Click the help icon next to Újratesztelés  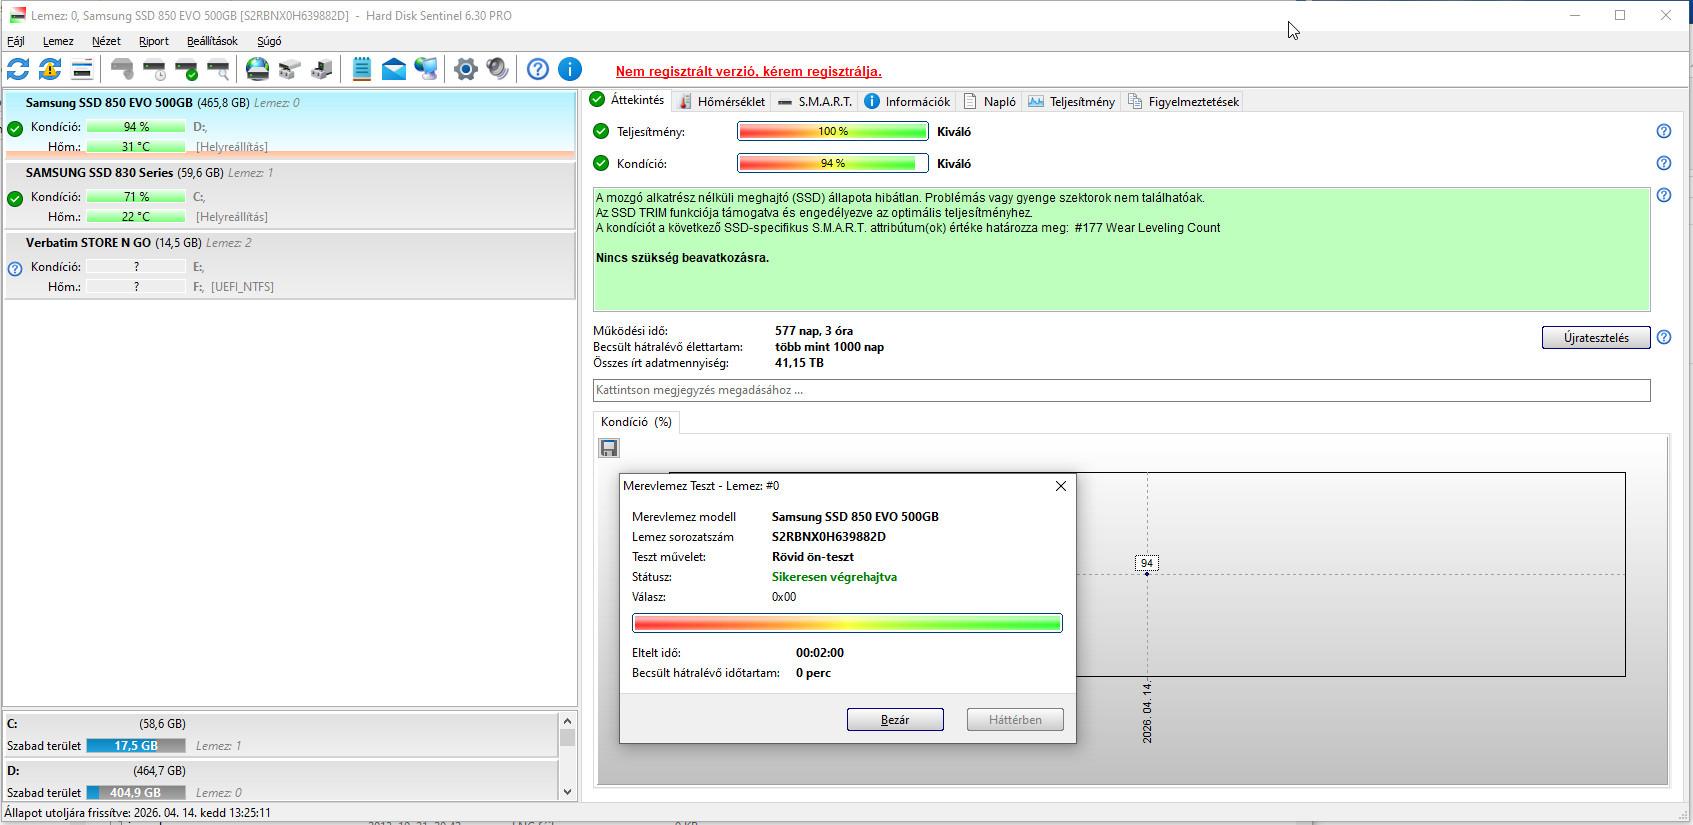1664,337
